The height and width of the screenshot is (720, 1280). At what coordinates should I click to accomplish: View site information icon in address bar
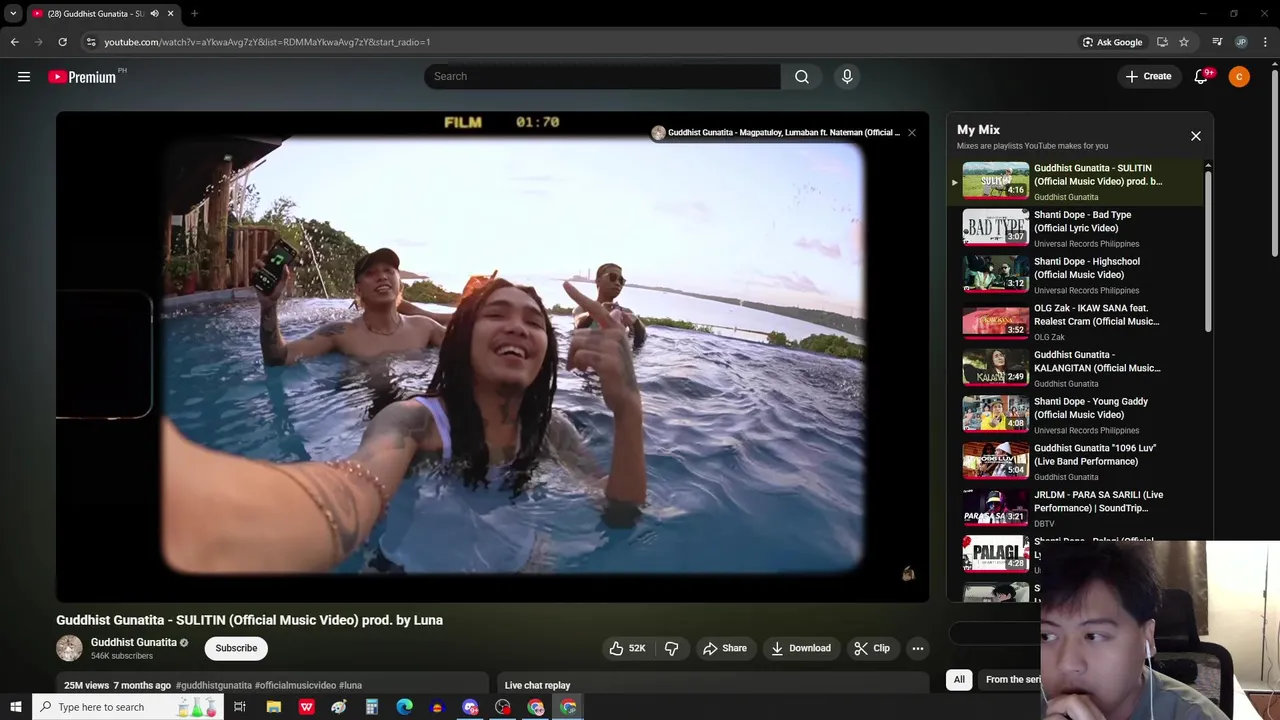point(91,42)
